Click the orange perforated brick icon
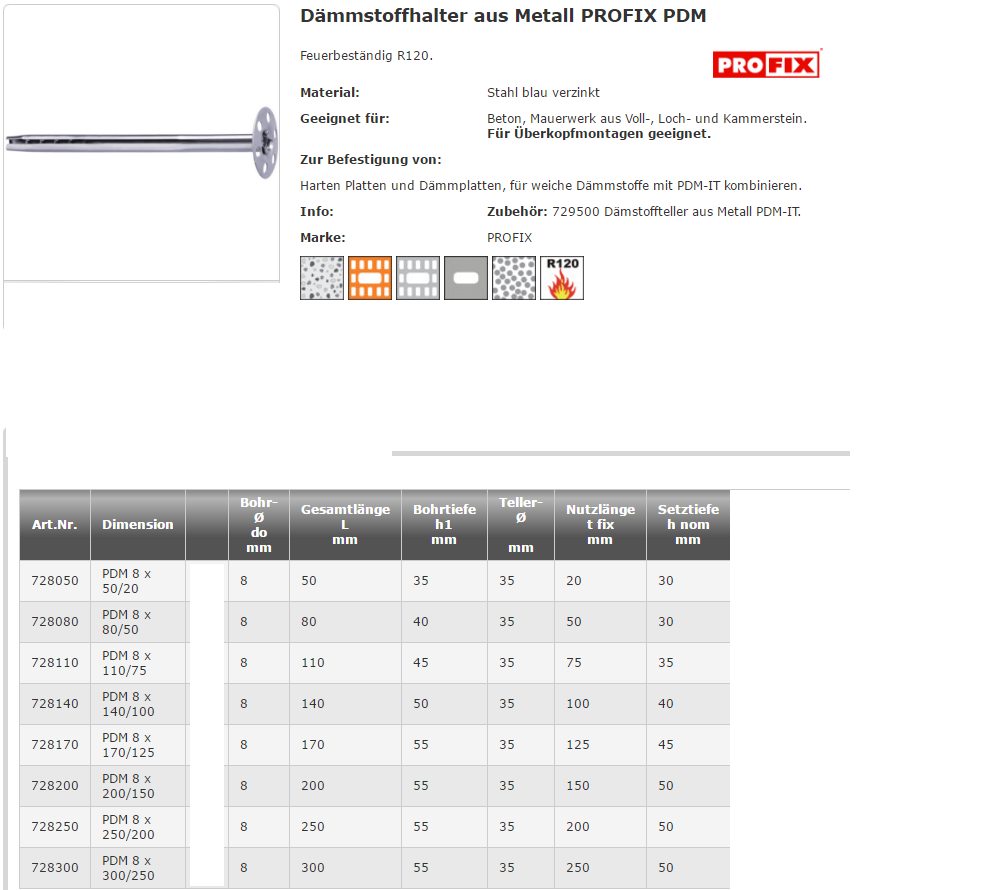 [x=370, y=278]
